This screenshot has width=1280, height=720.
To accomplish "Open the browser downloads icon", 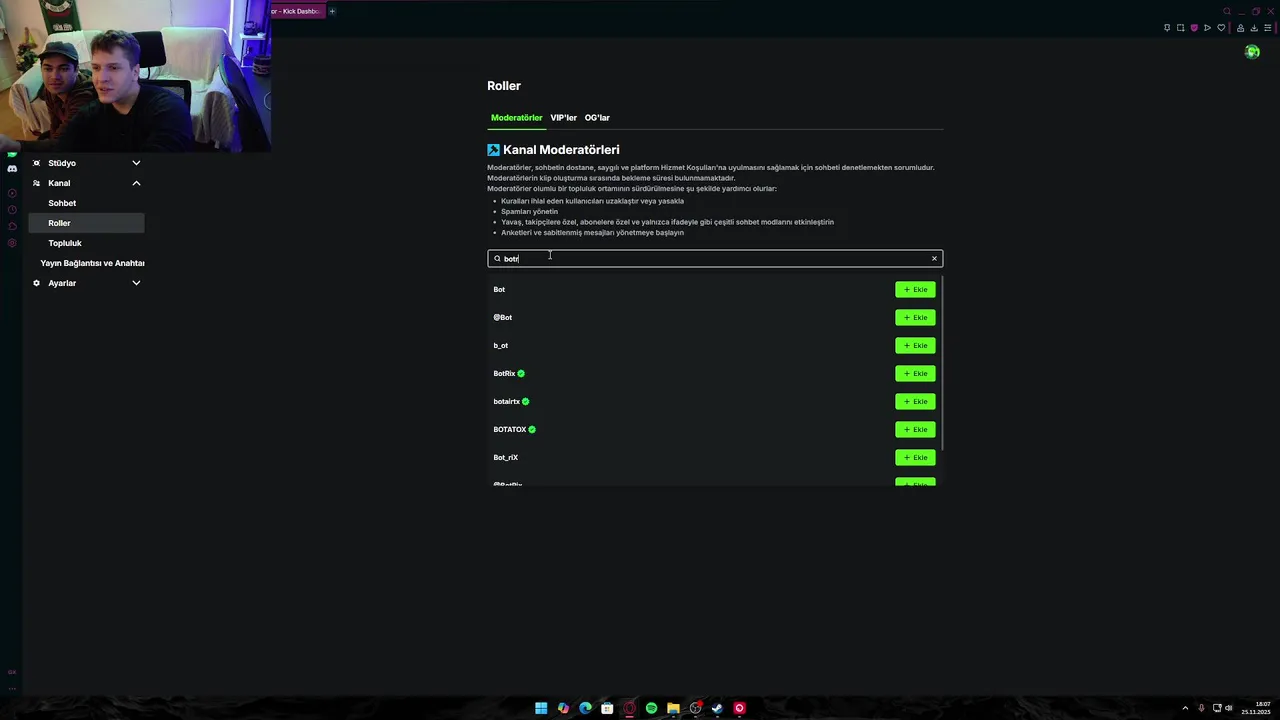I will pyautogui.click(x=1254, y=28).
